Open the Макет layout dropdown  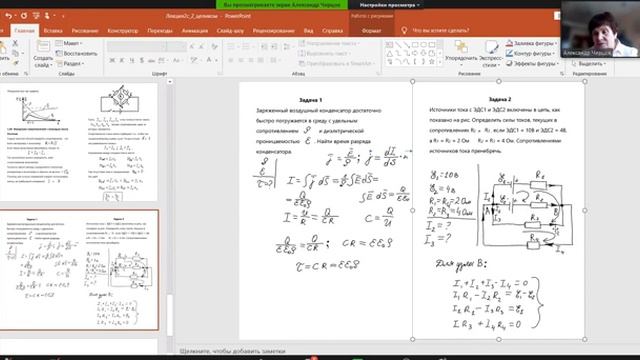69,43
